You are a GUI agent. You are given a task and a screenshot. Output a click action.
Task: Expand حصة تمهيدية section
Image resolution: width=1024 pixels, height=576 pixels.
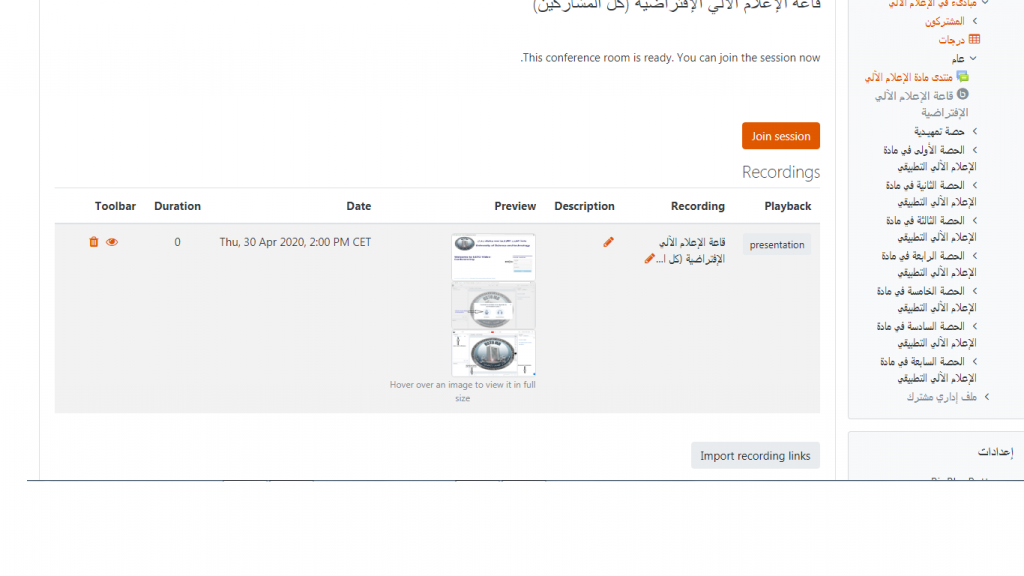coord(975,131)
